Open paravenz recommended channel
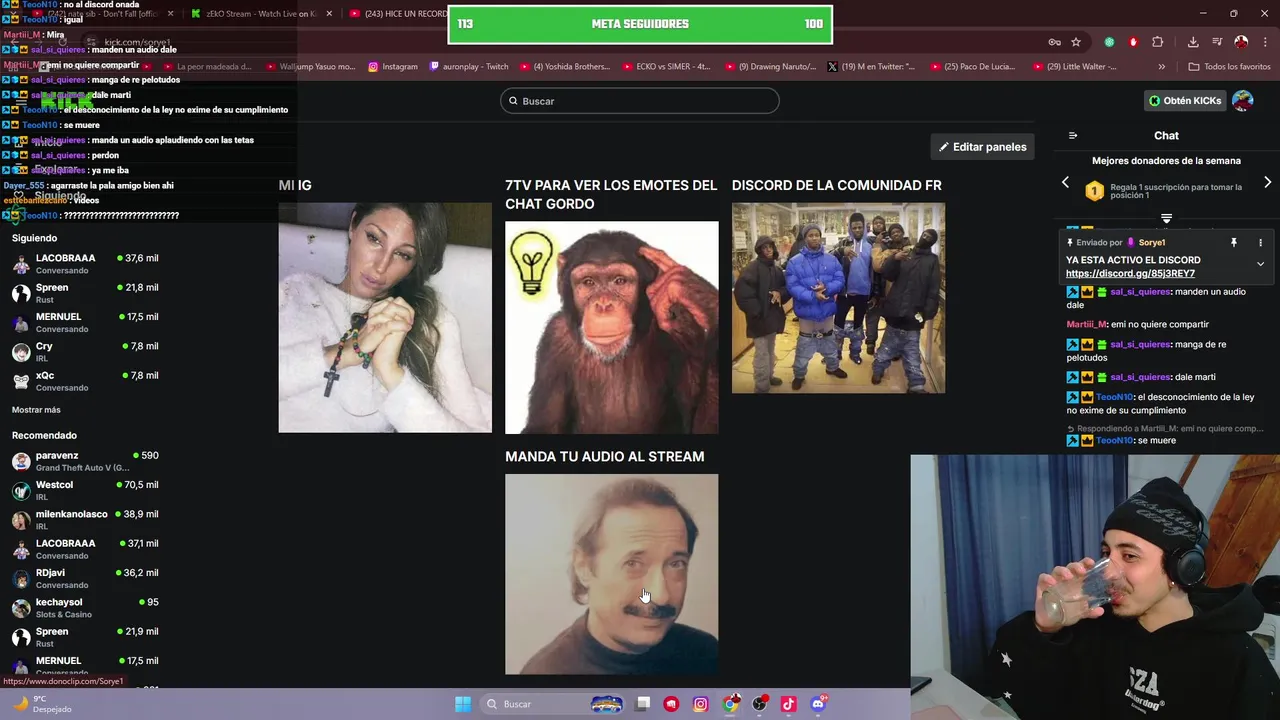 click(85, 461)
